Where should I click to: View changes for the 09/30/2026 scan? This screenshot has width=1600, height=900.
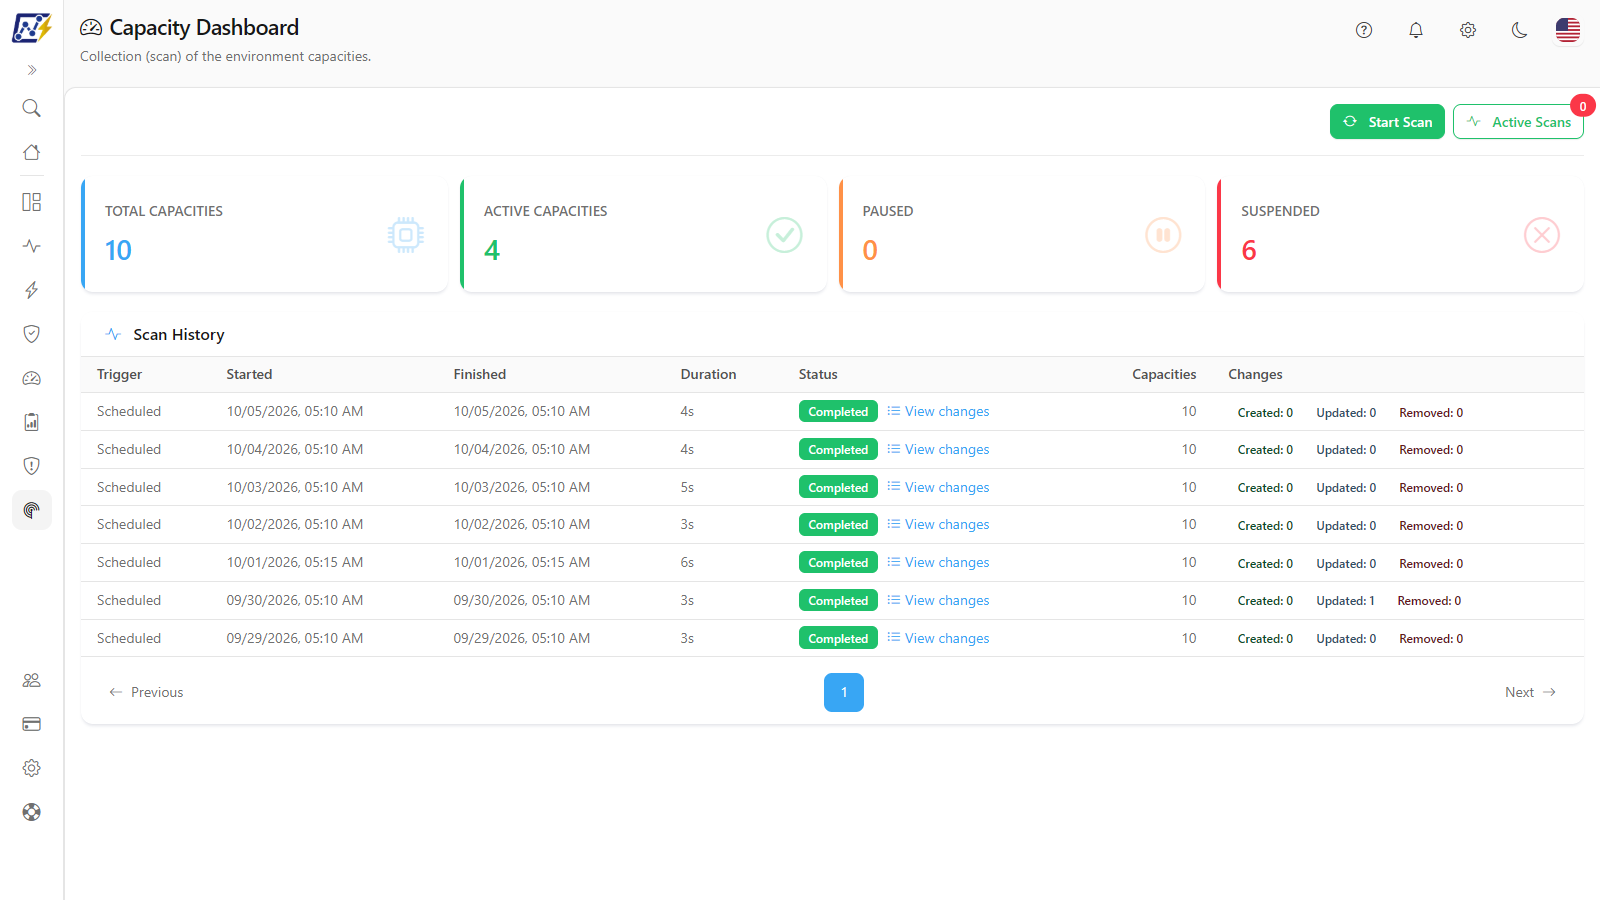pos(938,600)
